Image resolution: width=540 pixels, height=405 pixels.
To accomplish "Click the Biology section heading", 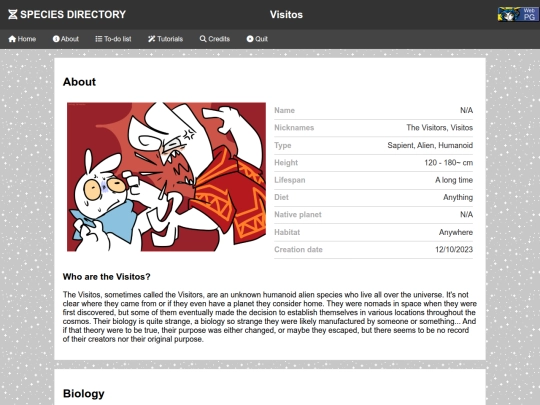I will [84, 394].
